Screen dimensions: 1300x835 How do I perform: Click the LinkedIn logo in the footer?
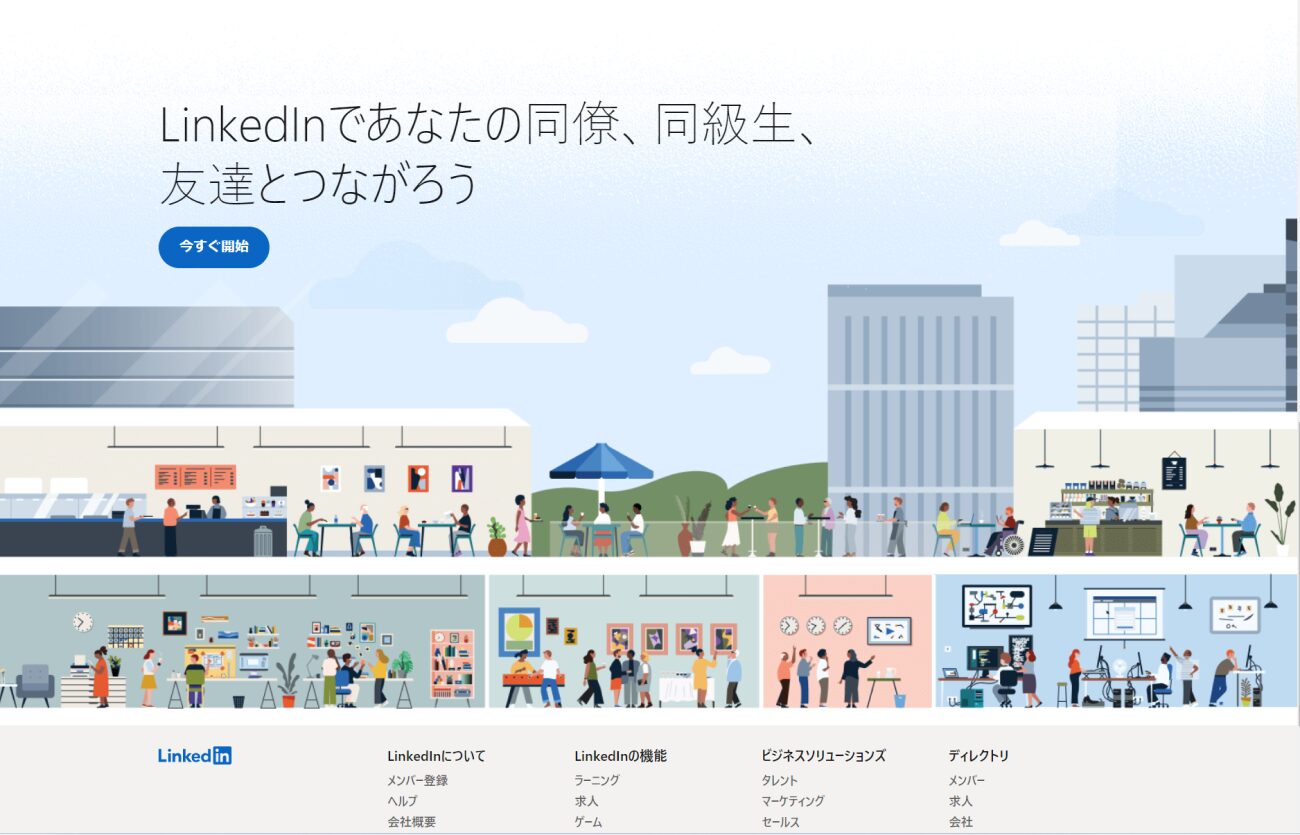(x=195, y=756)
